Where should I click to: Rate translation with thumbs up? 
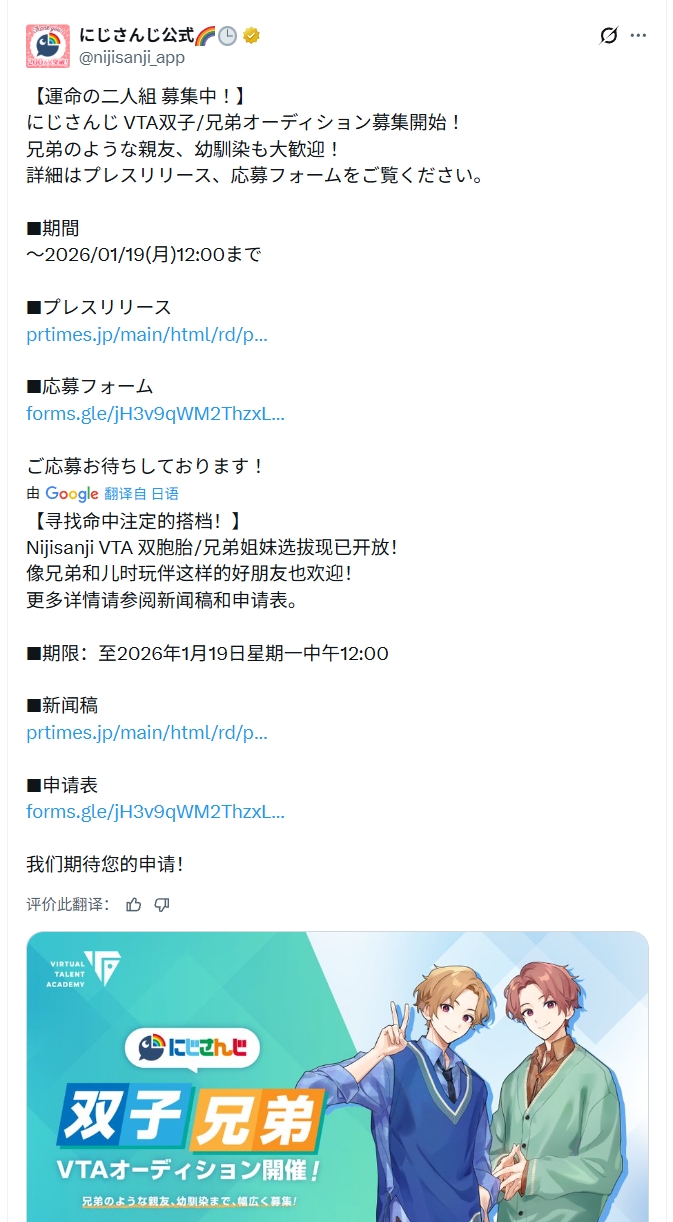tap(134, 905)
